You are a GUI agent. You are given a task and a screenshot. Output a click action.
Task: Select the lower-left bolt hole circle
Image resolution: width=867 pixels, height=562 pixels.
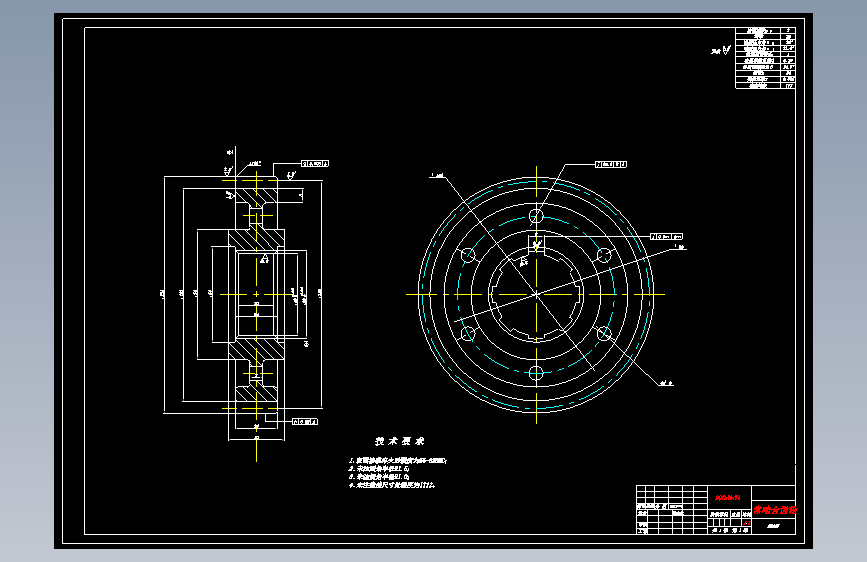click(468, 334)
